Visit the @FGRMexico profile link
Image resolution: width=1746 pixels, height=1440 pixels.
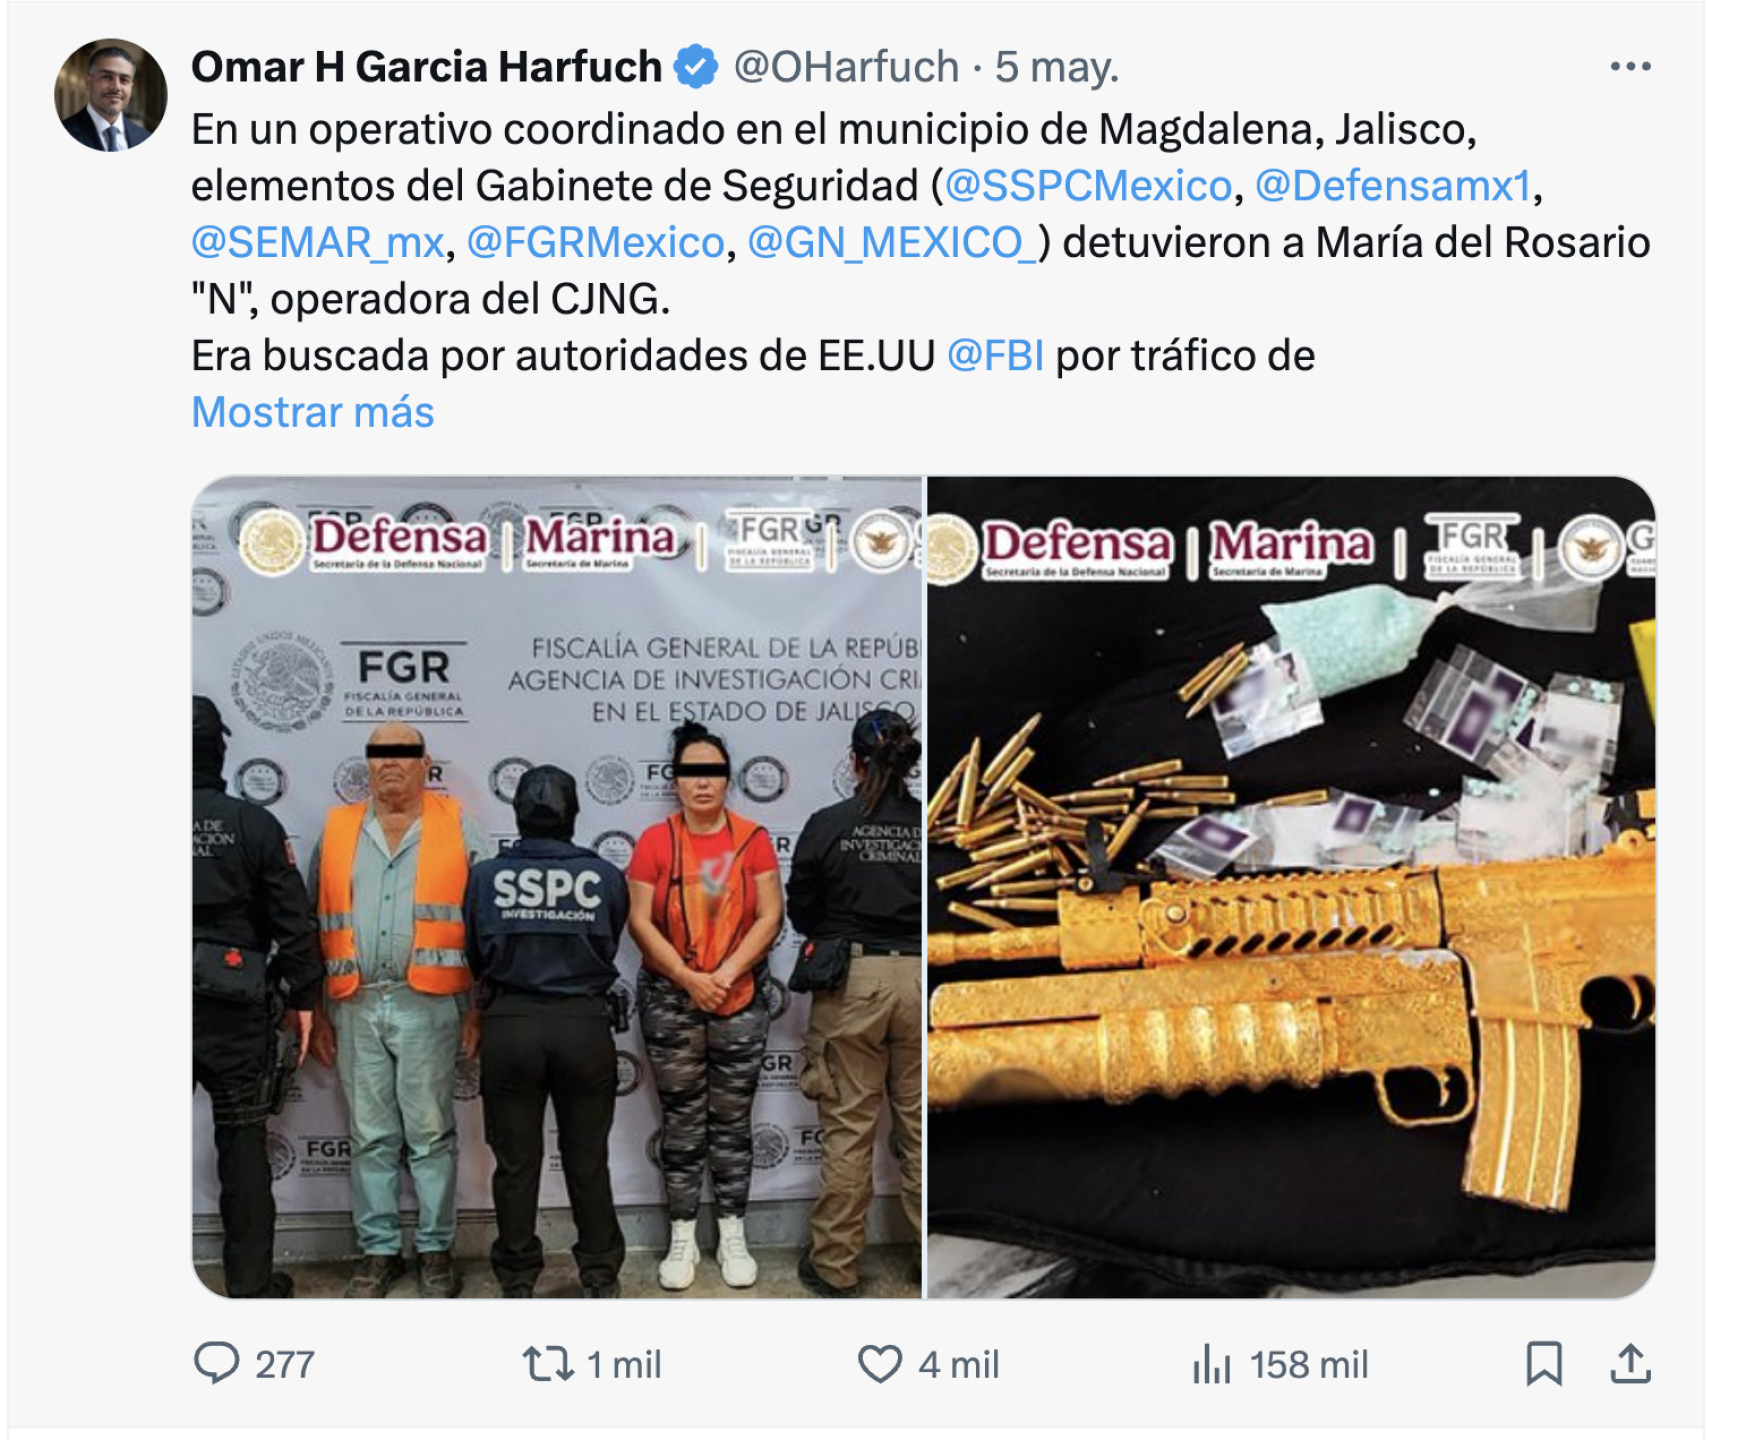(596, 243)
